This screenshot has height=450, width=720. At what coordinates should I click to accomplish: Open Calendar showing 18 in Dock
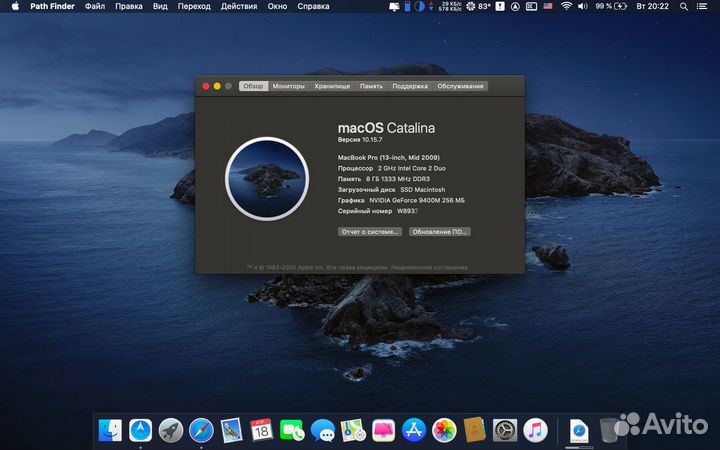click(262, 430)
